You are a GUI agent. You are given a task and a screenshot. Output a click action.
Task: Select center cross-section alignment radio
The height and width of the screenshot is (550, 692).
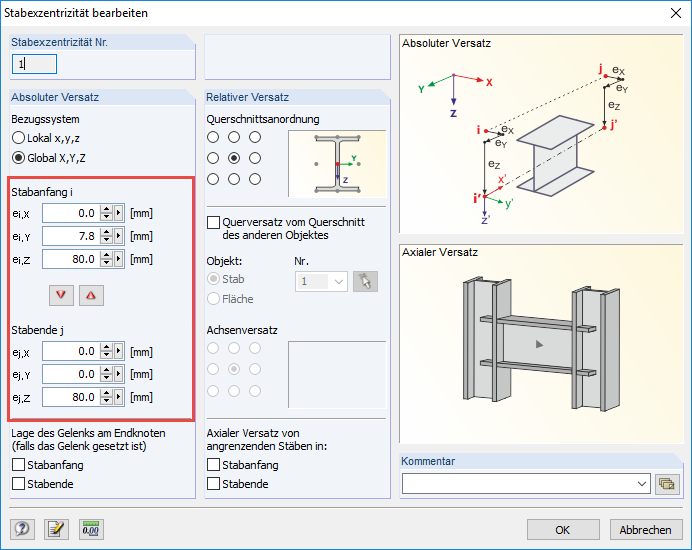[234, 158]
